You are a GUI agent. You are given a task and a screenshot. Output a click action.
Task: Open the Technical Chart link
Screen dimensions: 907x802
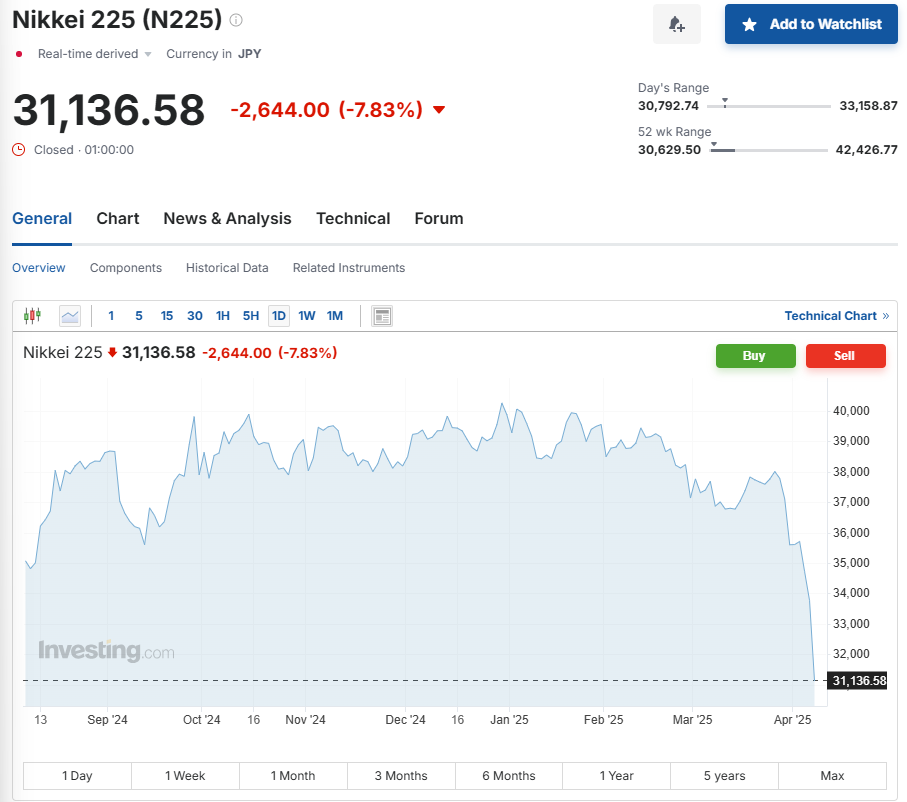836,316
